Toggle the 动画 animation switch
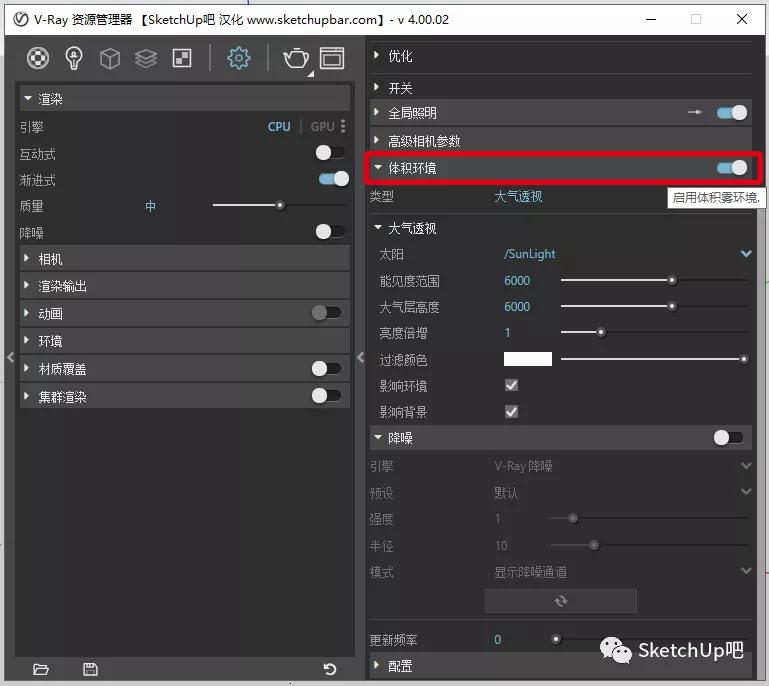Viewport: 769px width, 686px height. pos(327,312)
